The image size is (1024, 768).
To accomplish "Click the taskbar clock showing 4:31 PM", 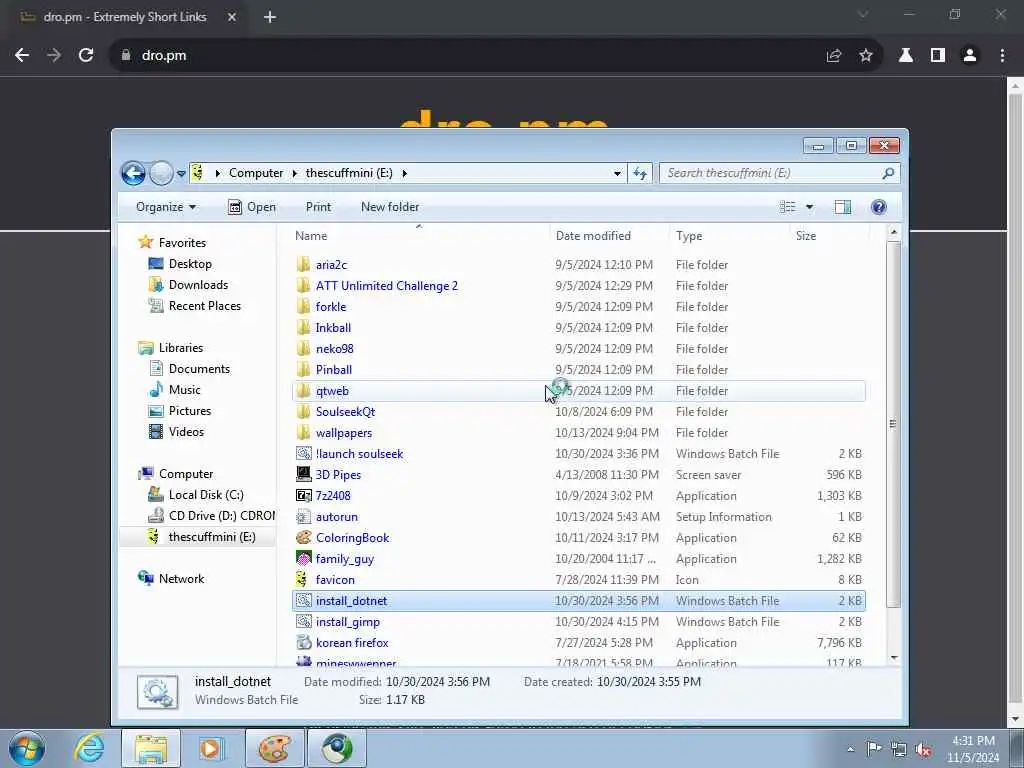I will point(973,749).
